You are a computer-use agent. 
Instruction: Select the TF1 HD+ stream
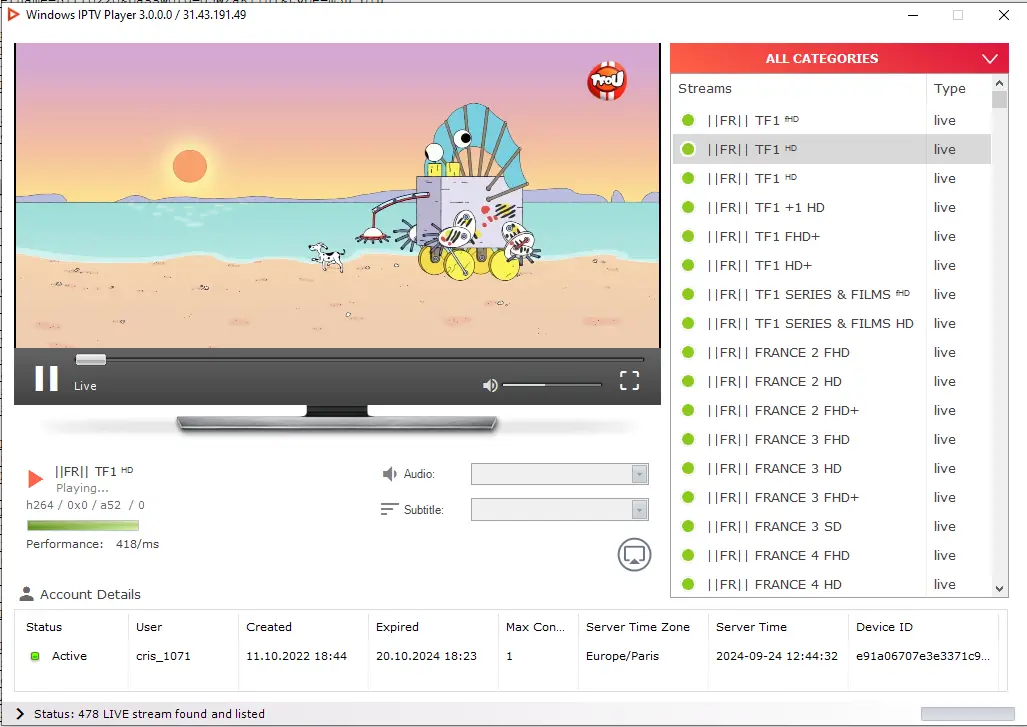coord(832,265)
